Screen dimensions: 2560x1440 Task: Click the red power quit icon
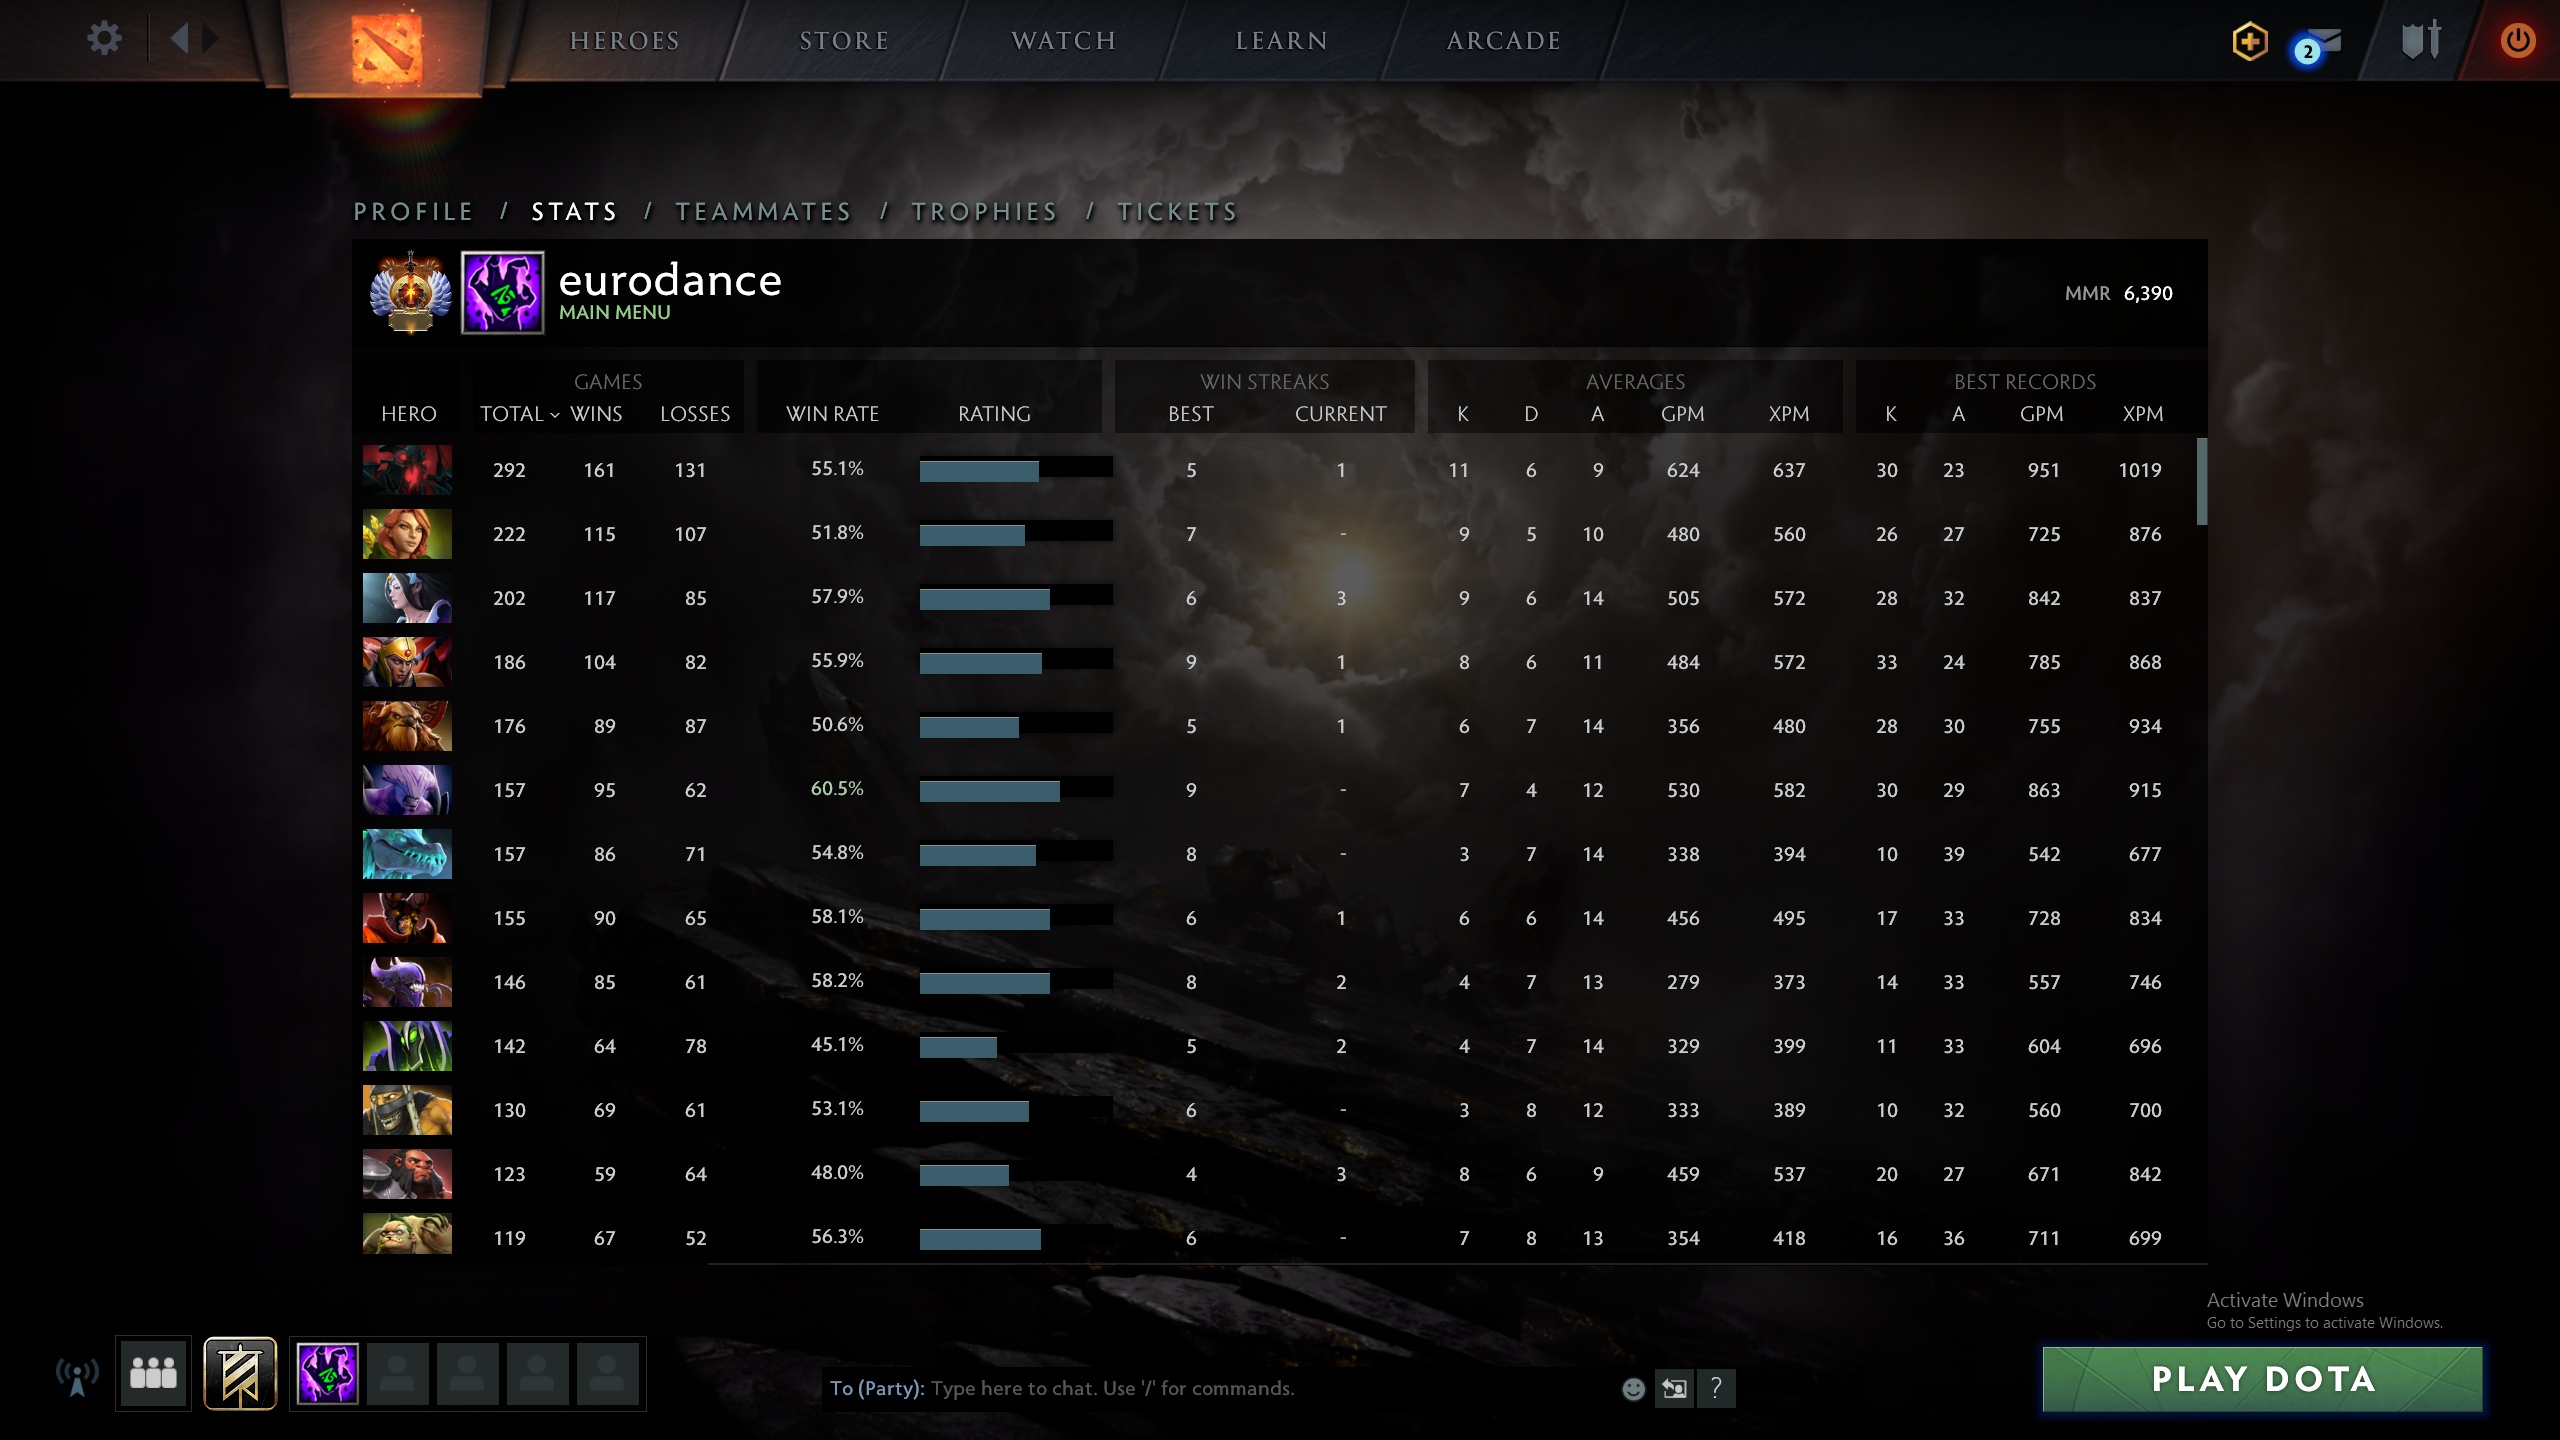pyautogui.click(x=2517, y=41)
